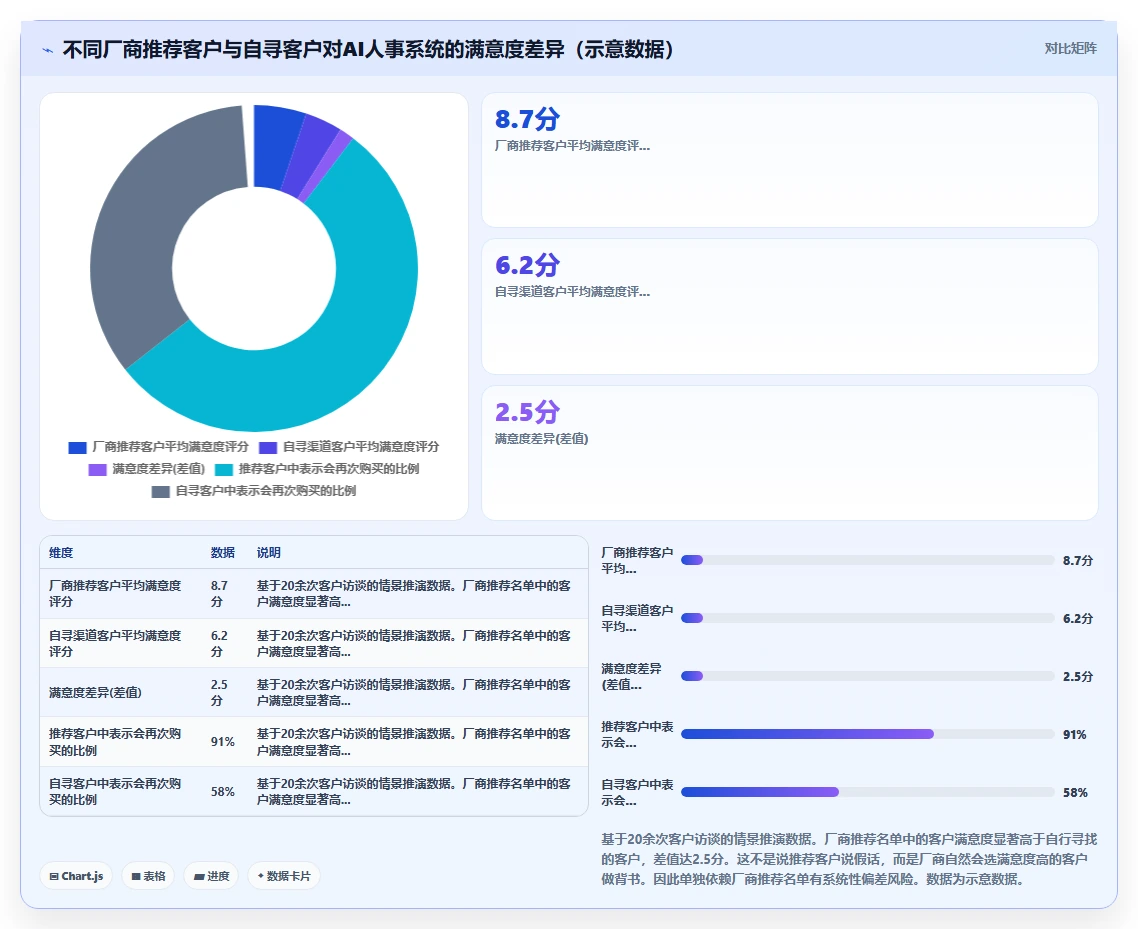Viewport: 1138px width, 929px height.
Task: Click the dashboard title text
Action: [369, 49]
